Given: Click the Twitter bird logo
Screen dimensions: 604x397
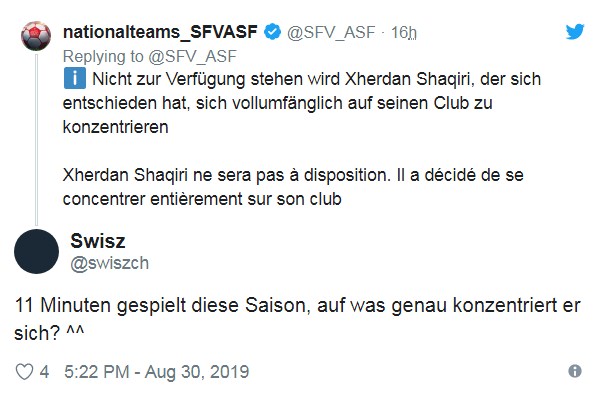Looking at the screenshot, I should coord(575,32).
